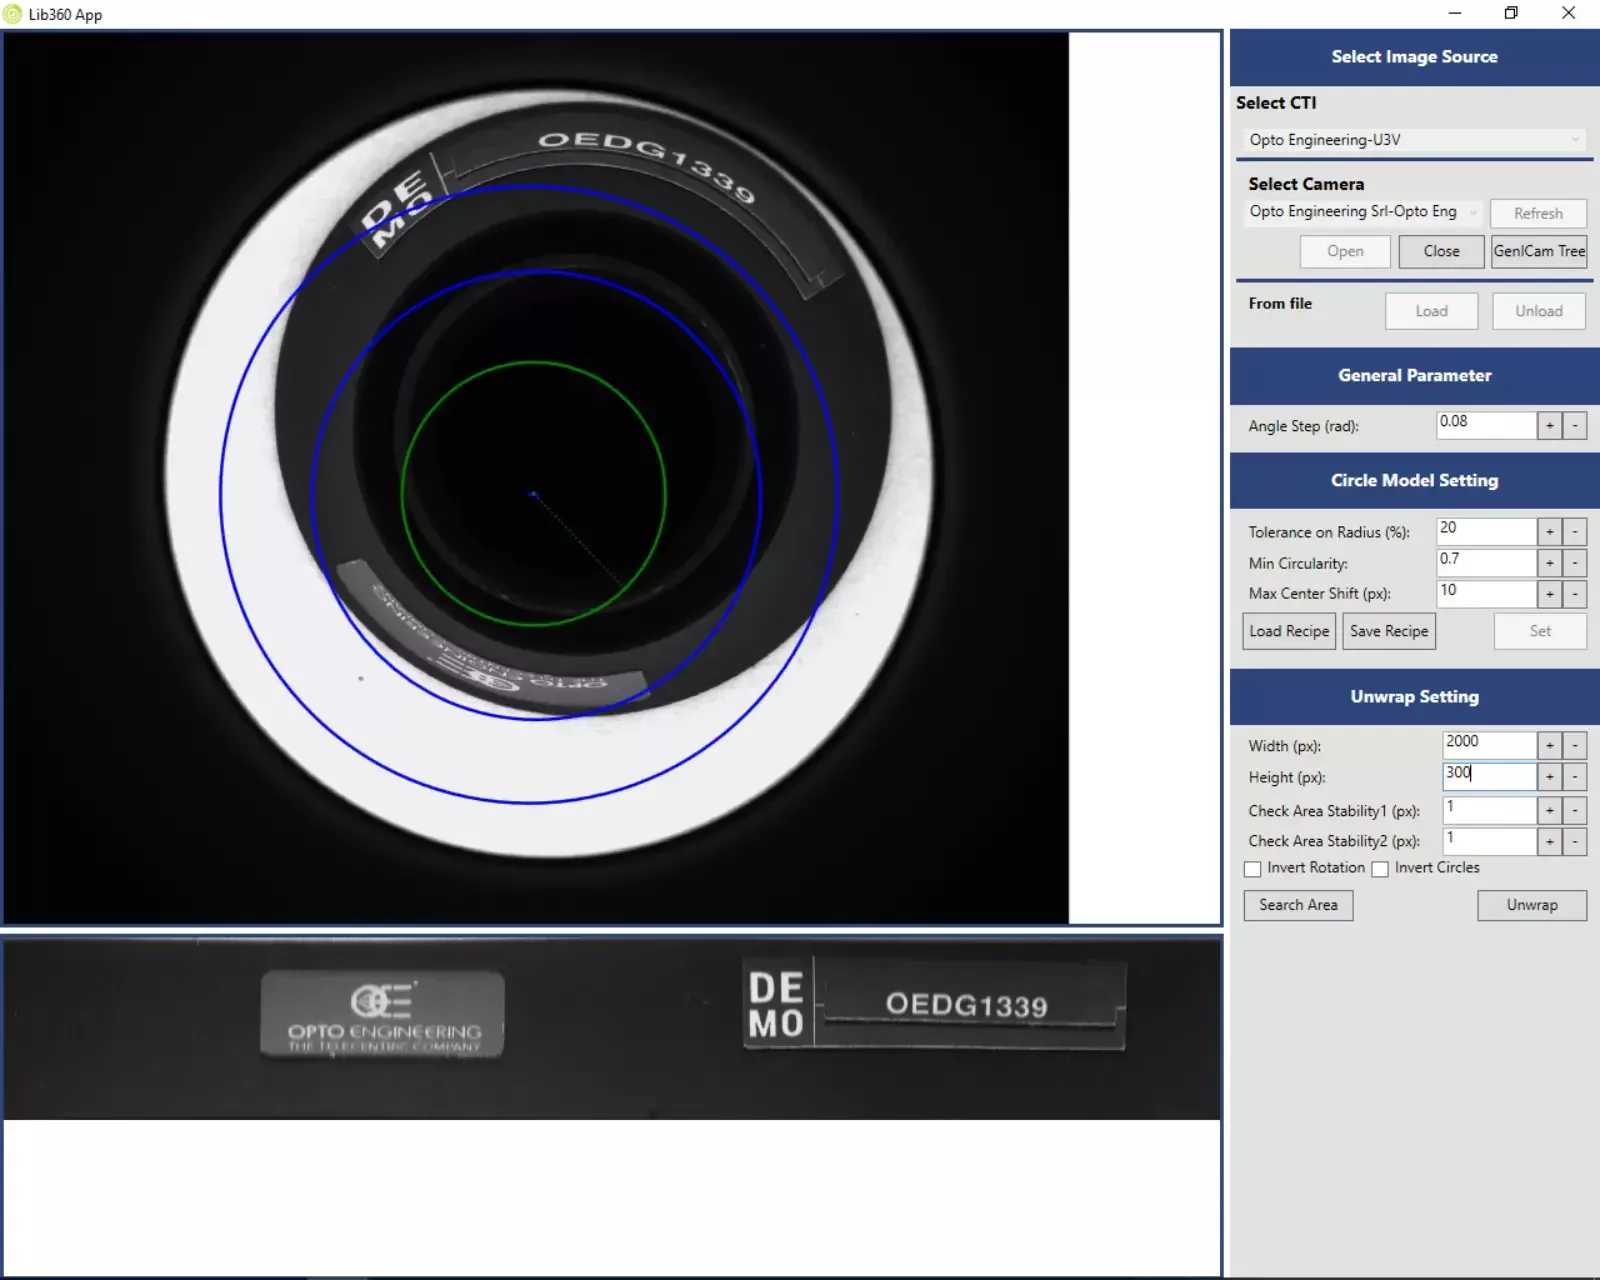This screenshot has height=1280, width=1600.
Task: Open the Select CTI dropdown
Action: pyautogui.click(x=1413, y=140)
